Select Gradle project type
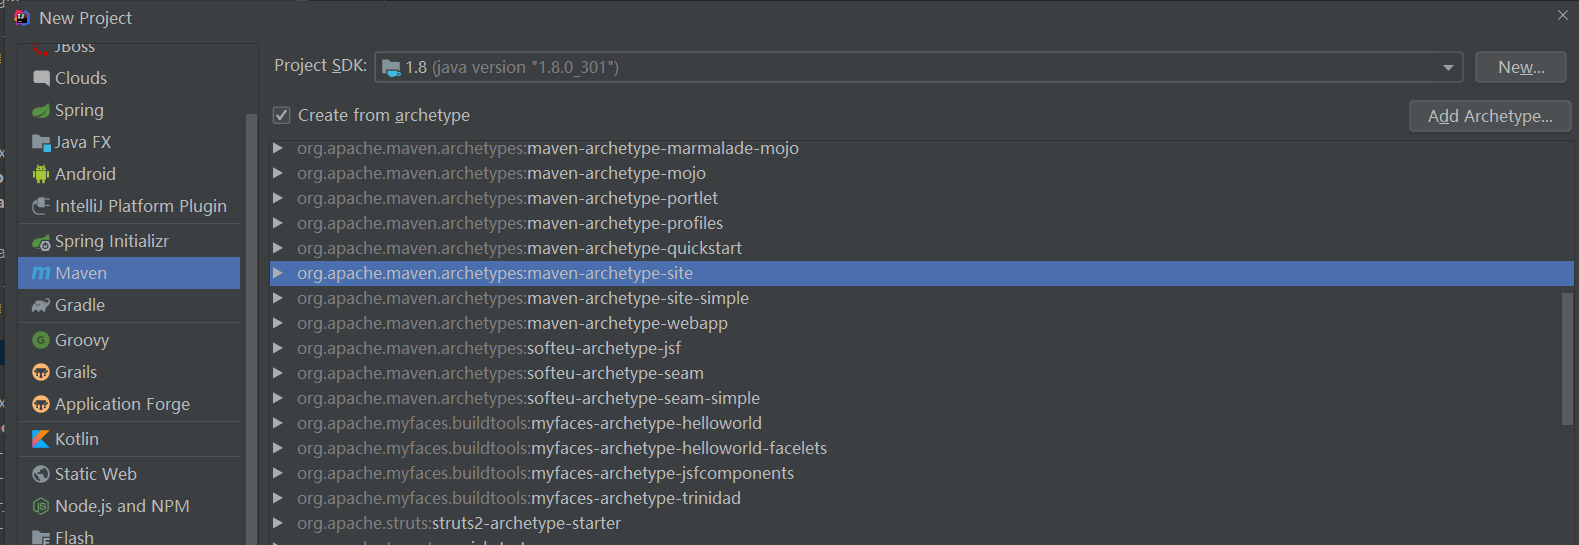The height and width of the screenshot is (545, 1579). point(129,305)
